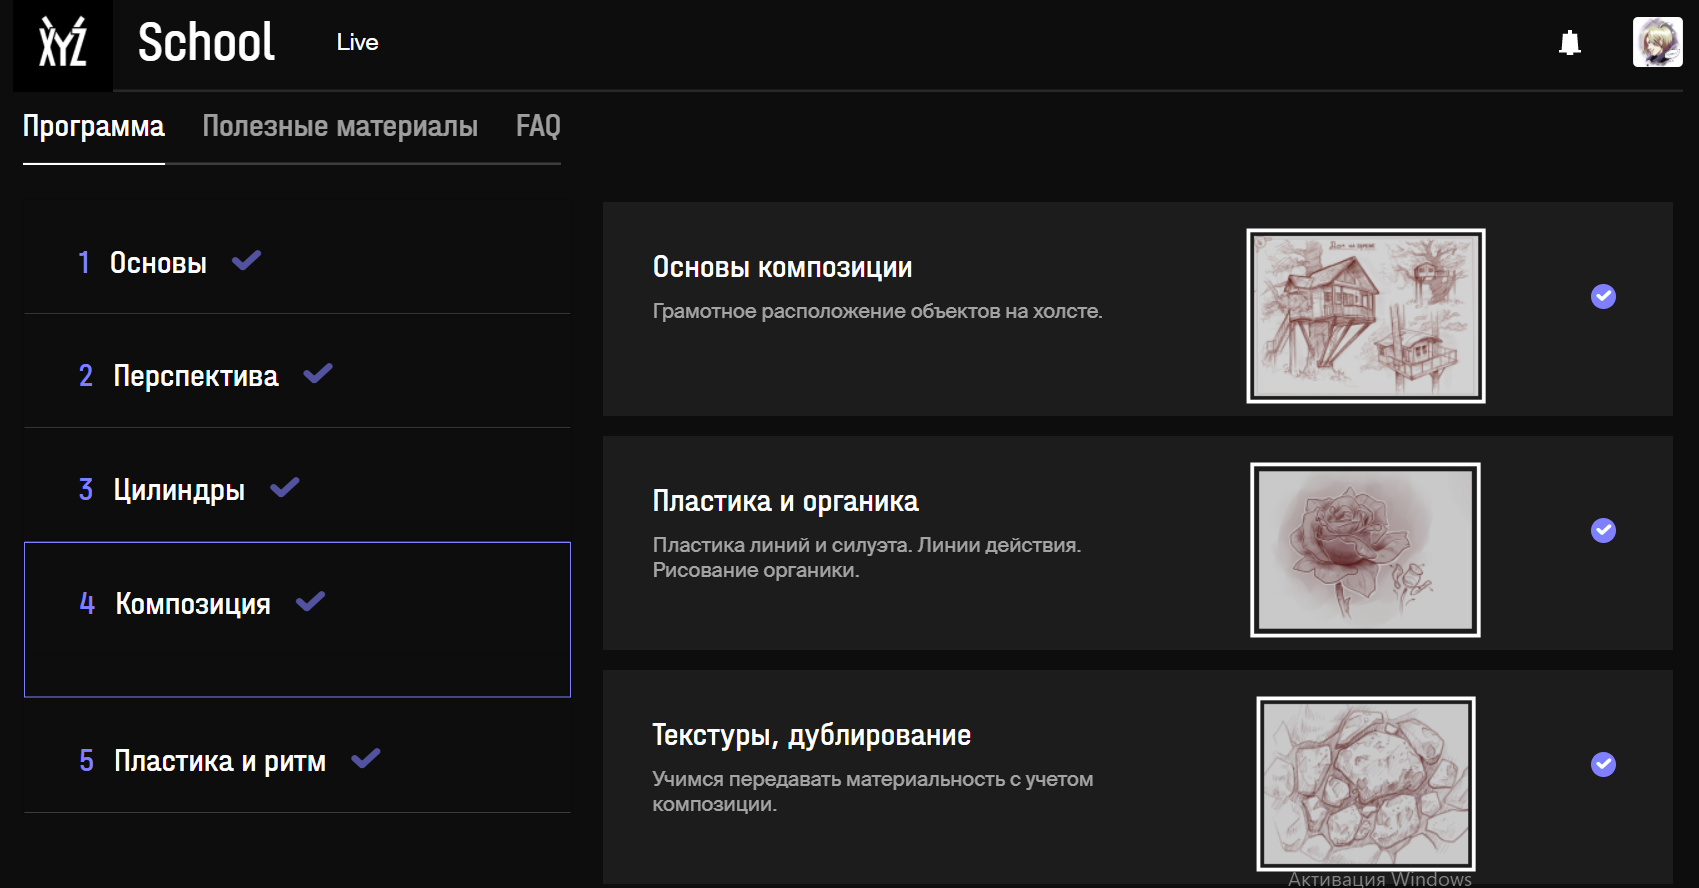The image size is (1699, 888).
Task: Open the treehouse sketch thumbnail
Action: click(x=1365, y=316)
